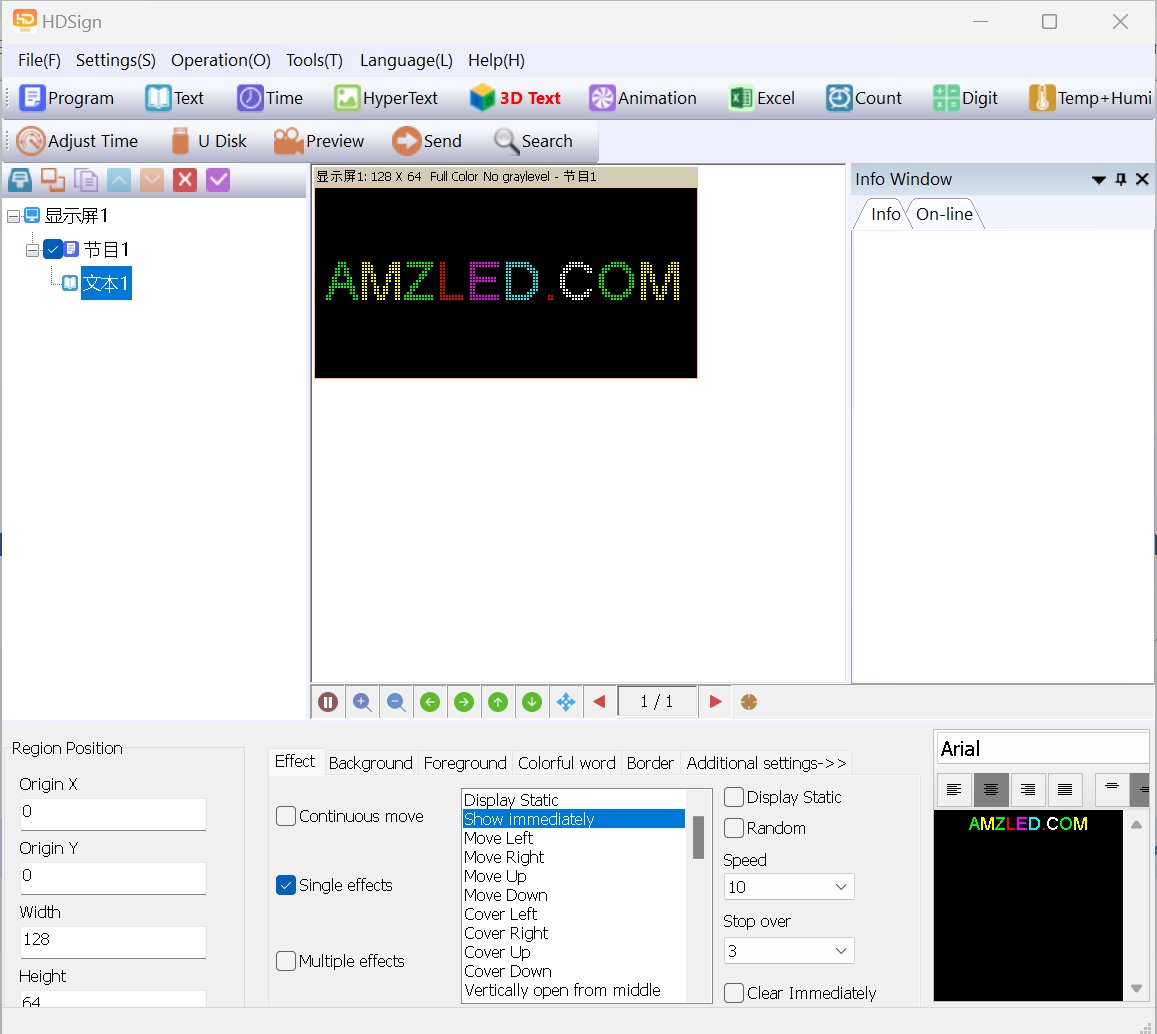1157x1034 pixels.
Task: Send program to the display
Action: (x=427, y=141)
